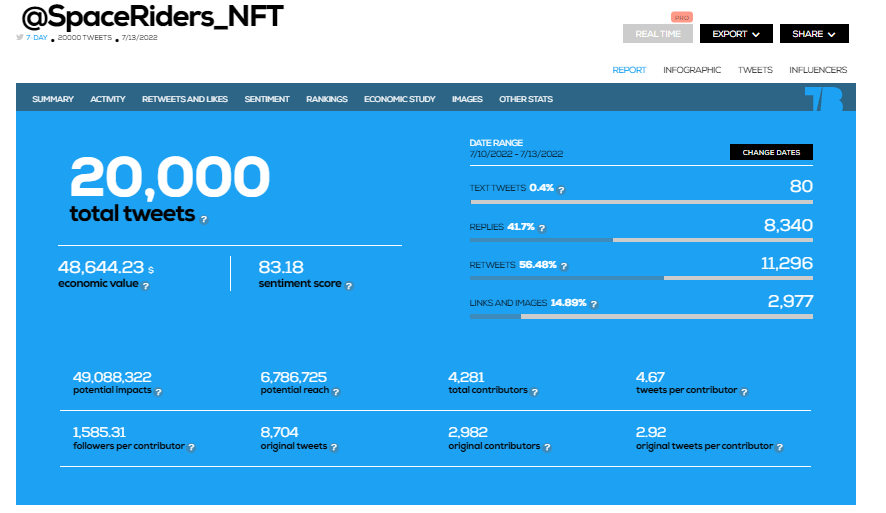Screen dimensions: 886x513
Task: Click the CHANGE DATES button
Action: [x=771, y=153]
